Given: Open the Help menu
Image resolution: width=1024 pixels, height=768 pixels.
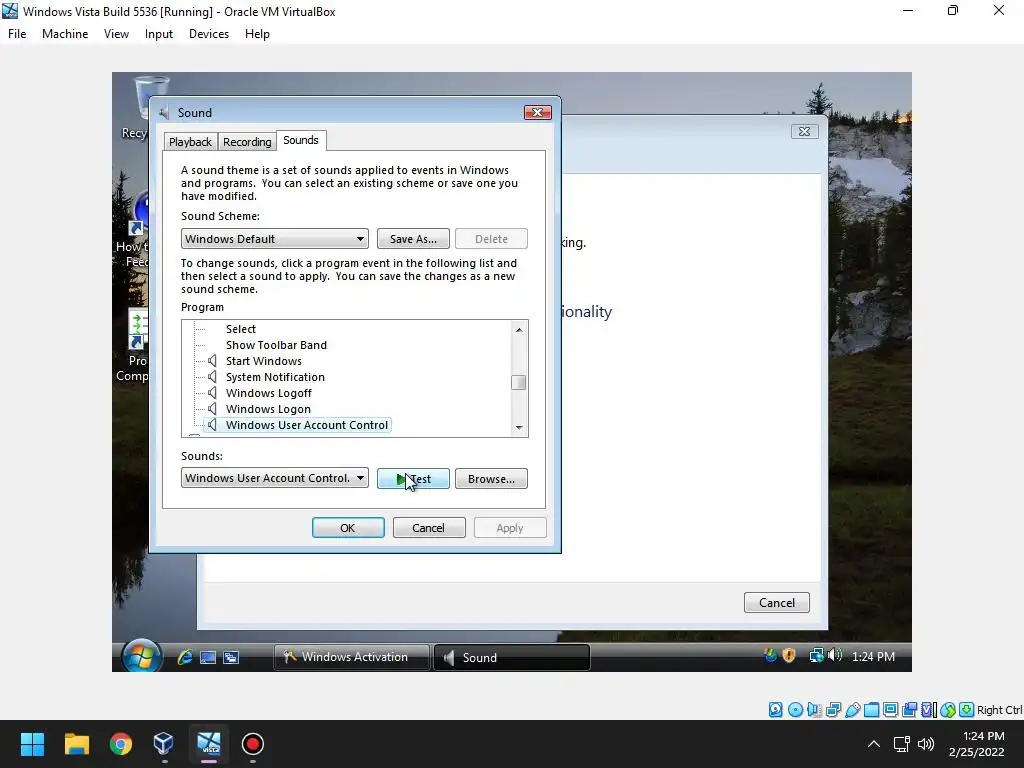Looking at the screenshot, I should pyautogui.click(x=257, y=34).
